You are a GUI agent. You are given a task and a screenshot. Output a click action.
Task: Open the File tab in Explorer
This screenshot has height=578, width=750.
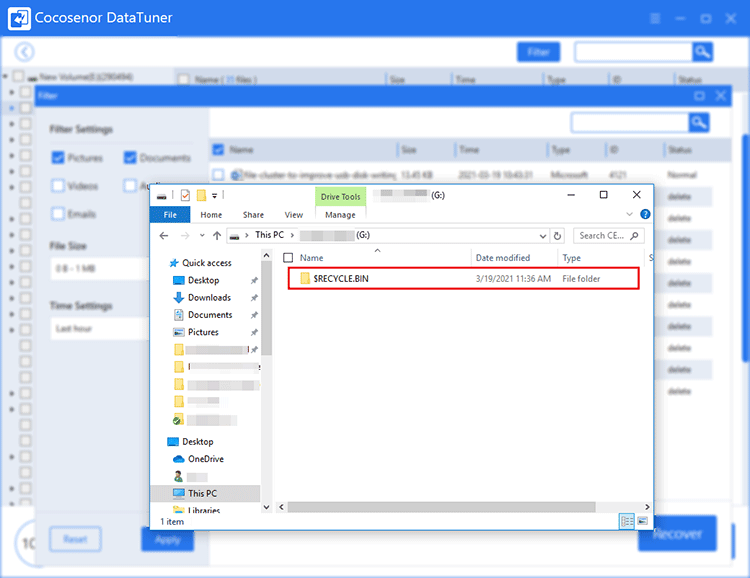pos(170,215)
